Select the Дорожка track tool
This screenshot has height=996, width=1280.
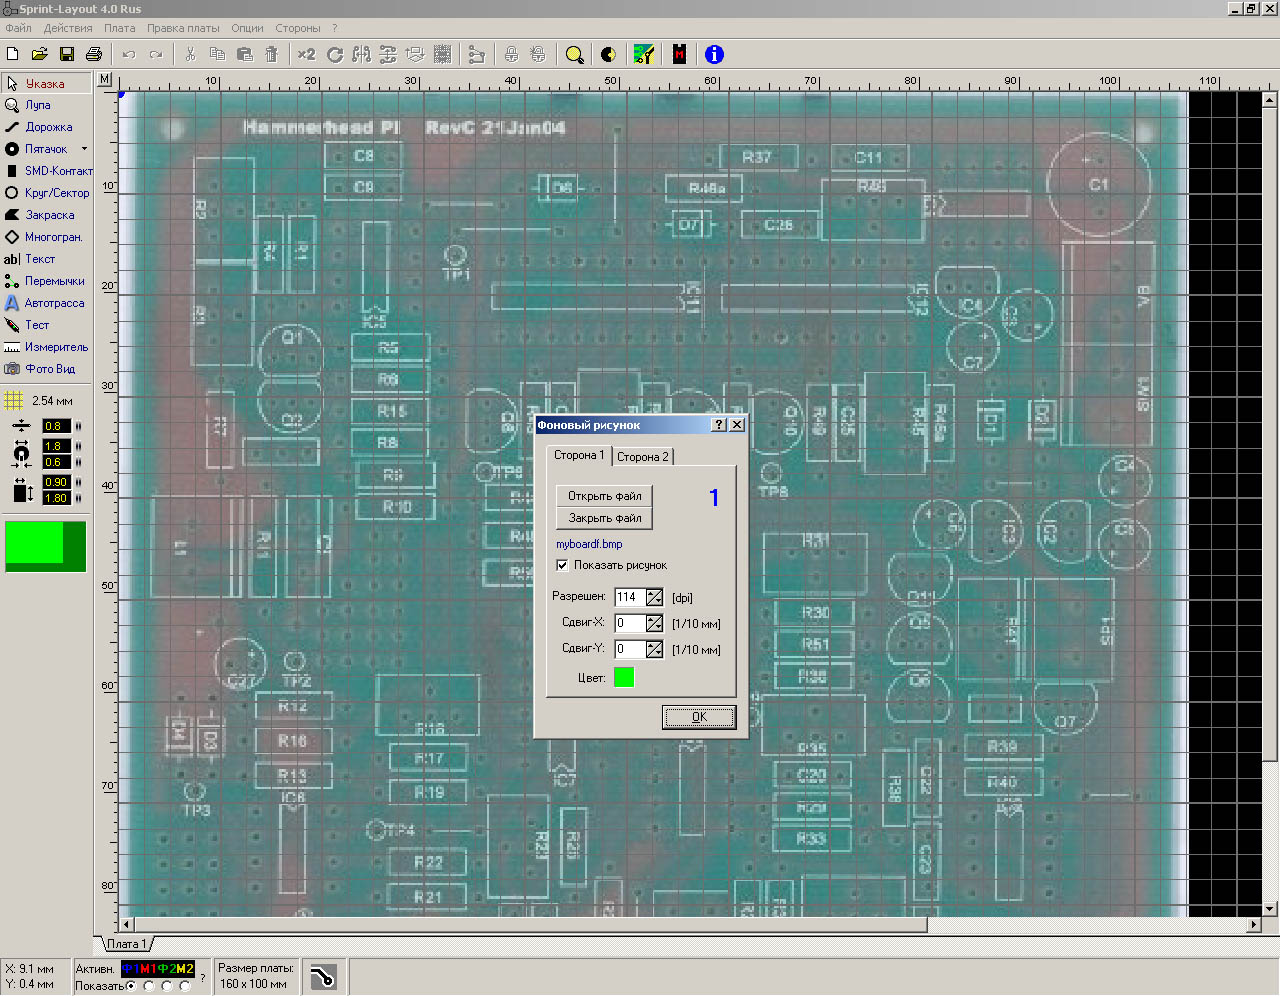(x=47, y=127)
